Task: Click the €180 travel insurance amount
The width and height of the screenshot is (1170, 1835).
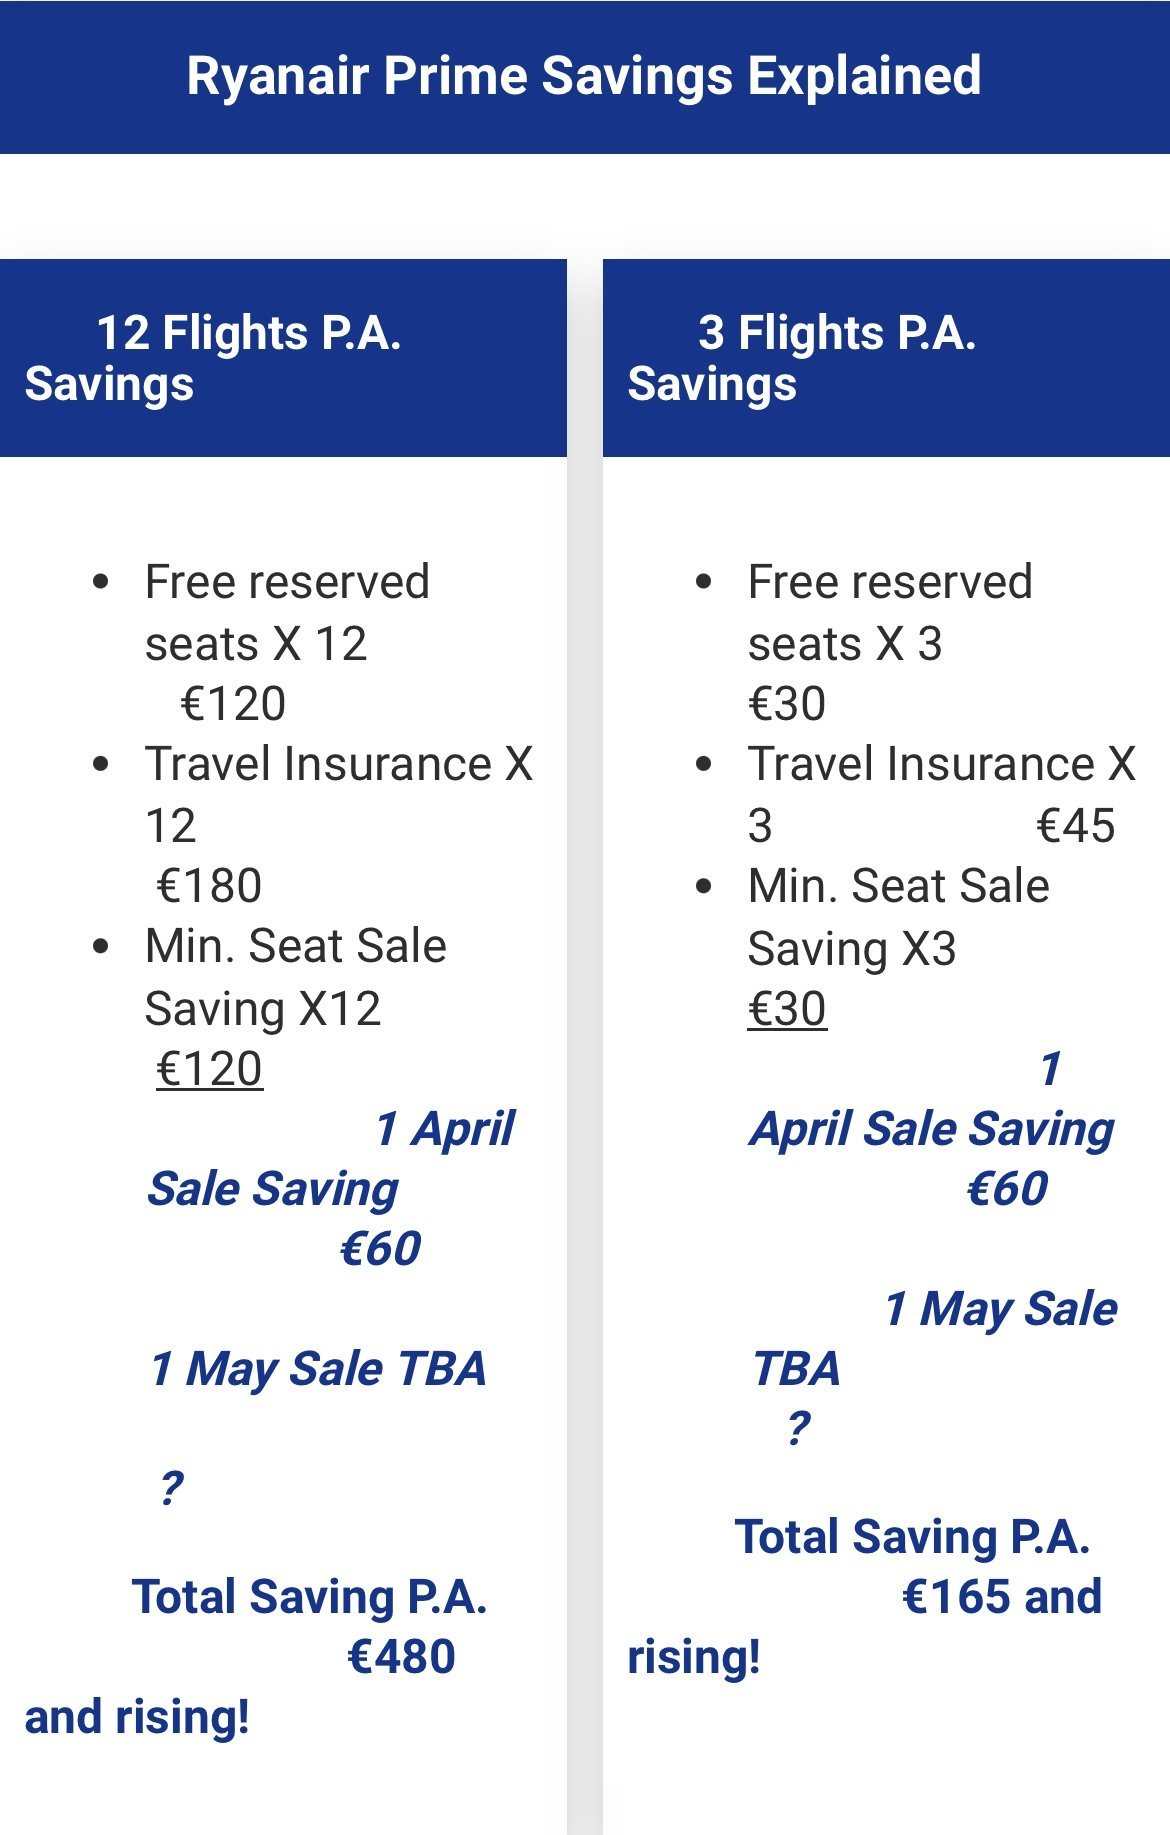Action: (x=209, y=886)
